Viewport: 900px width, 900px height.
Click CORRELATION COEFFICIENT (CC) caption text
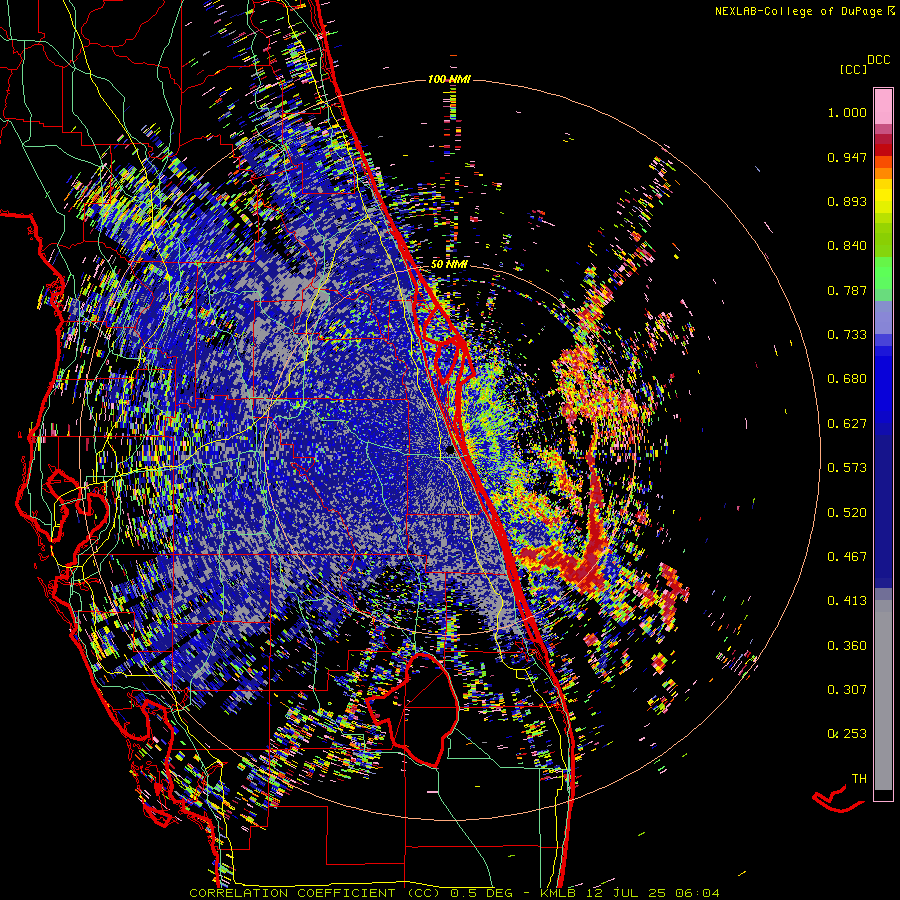coord(317,893)
